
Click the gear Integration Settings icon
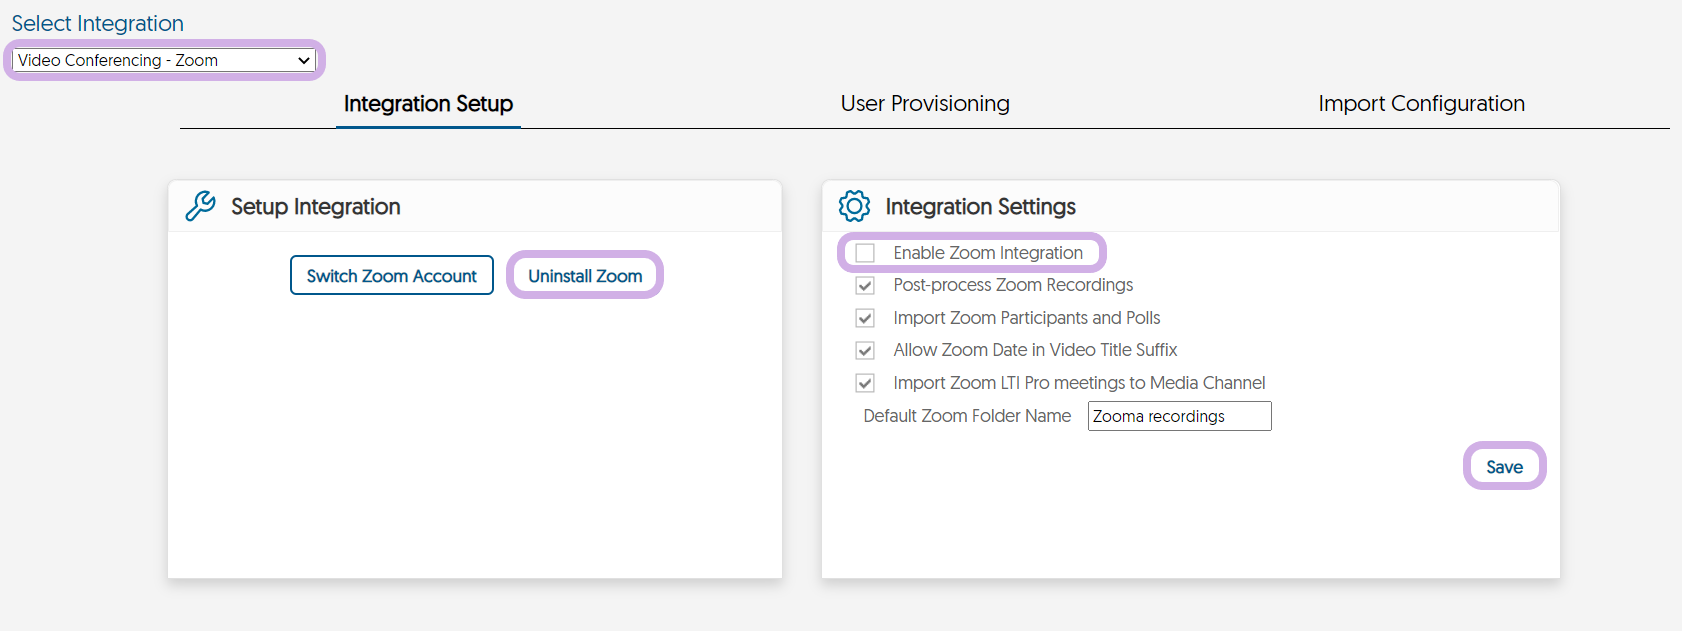(x=854, y=206)
